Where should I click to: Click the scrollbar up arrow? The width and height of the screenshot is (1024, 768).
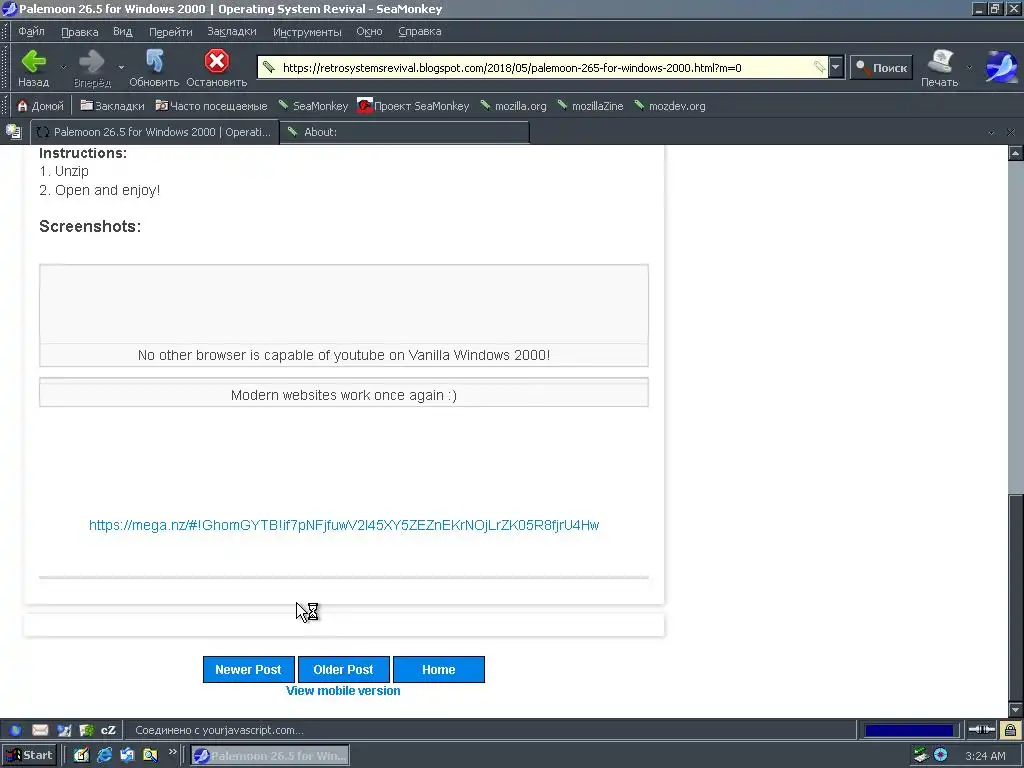tap(1016, 153)
